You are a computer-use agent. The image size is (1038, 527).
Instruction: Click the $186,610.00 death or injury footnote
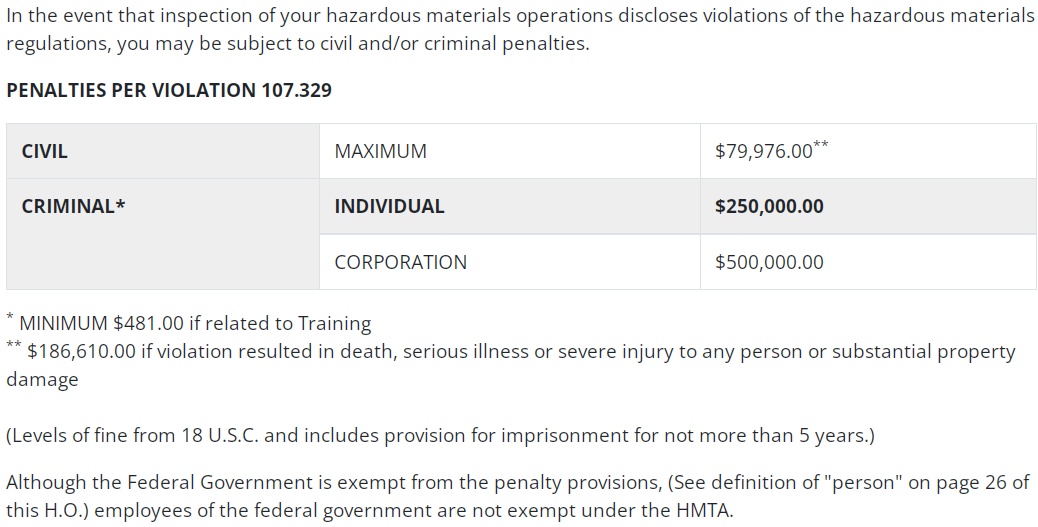click(x=510, y=364)
